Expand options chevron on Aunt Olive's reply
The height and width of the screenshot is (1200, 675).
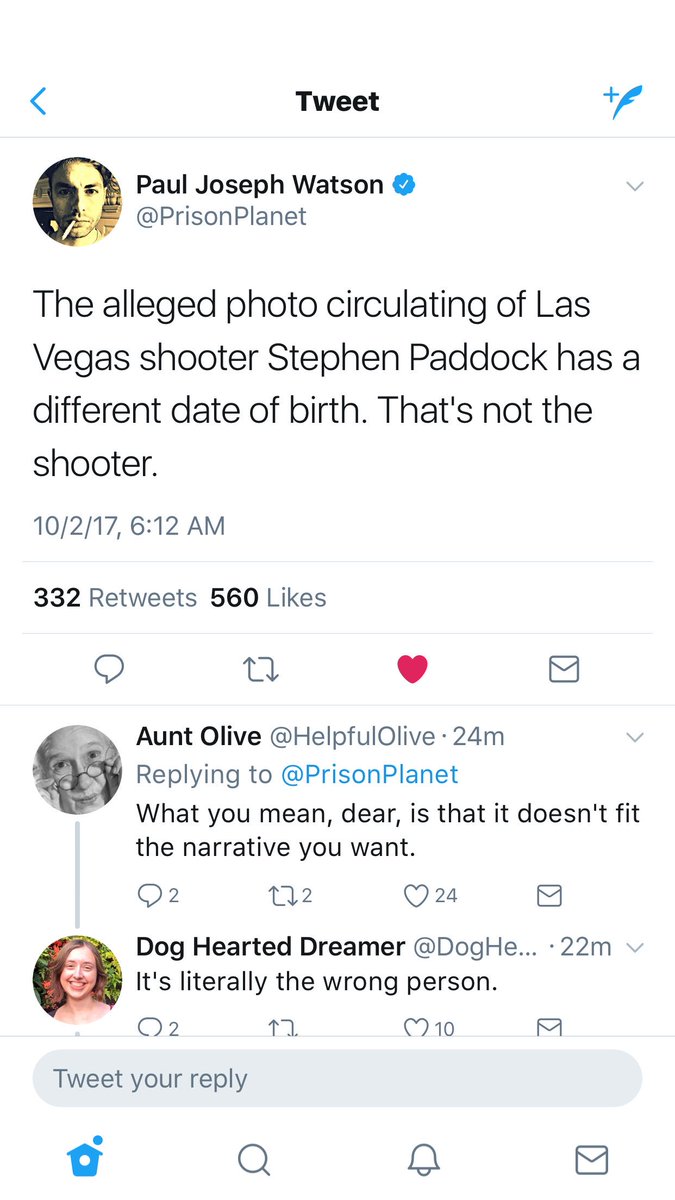coord(634,738)
